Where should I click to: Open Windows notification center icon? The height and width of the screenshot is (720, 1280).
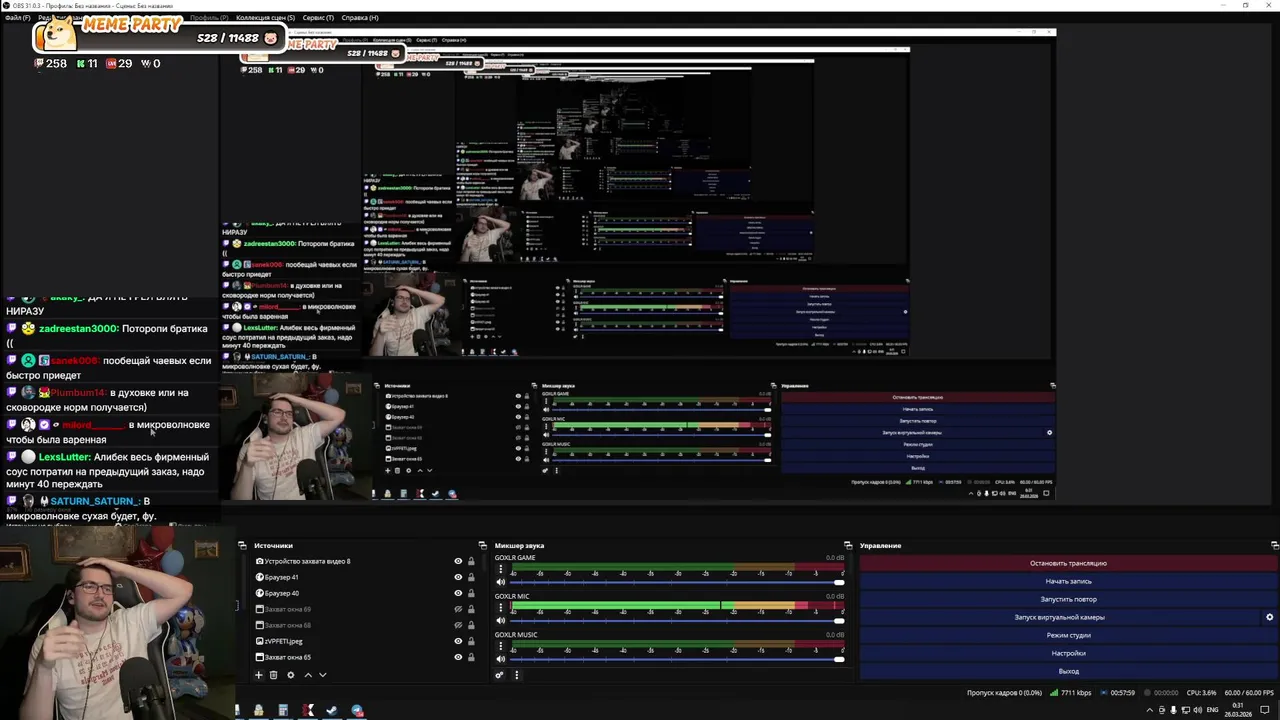click(1267, 710)
